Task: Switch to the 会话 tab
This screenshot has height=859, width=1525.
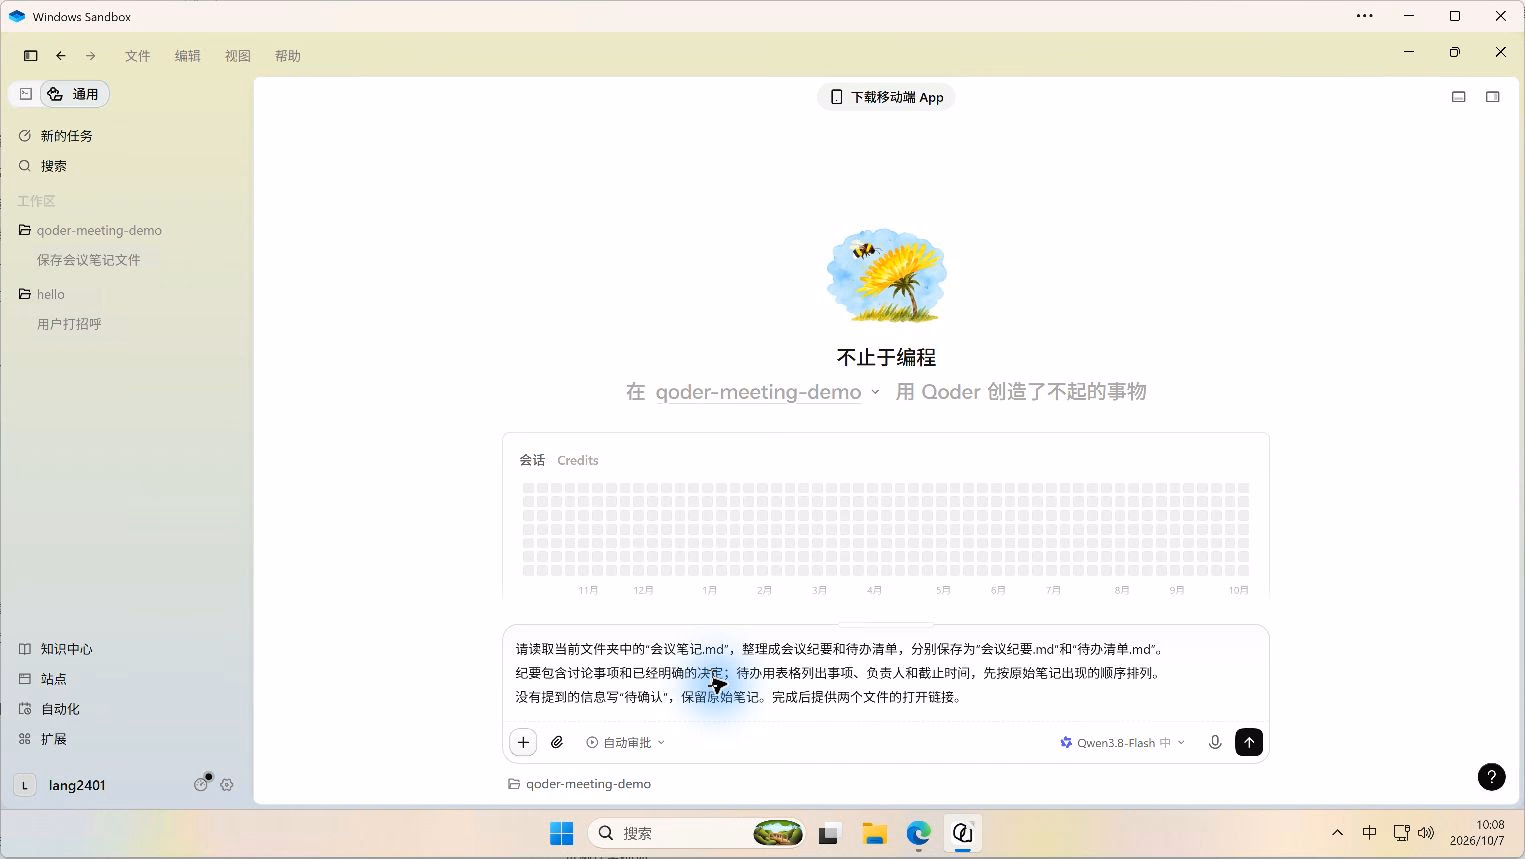Action: (532, 460)
